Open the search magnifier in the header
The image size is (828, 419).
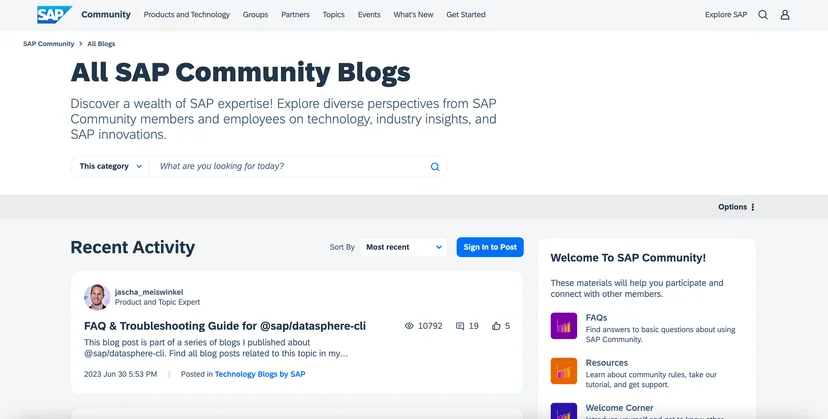(x=763, y=15)
